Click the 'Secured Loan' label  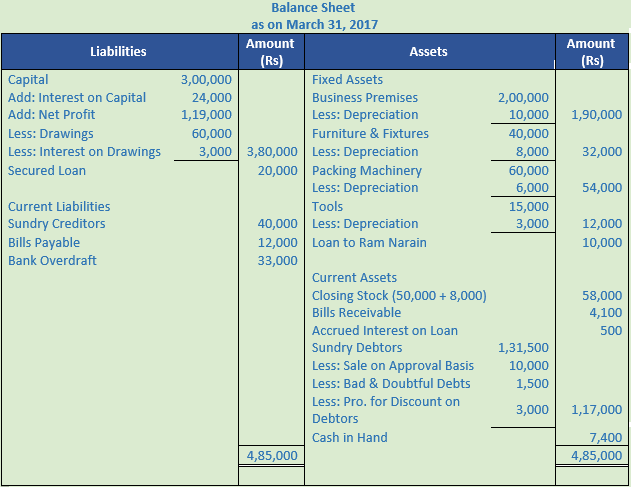tap(47, 171)
